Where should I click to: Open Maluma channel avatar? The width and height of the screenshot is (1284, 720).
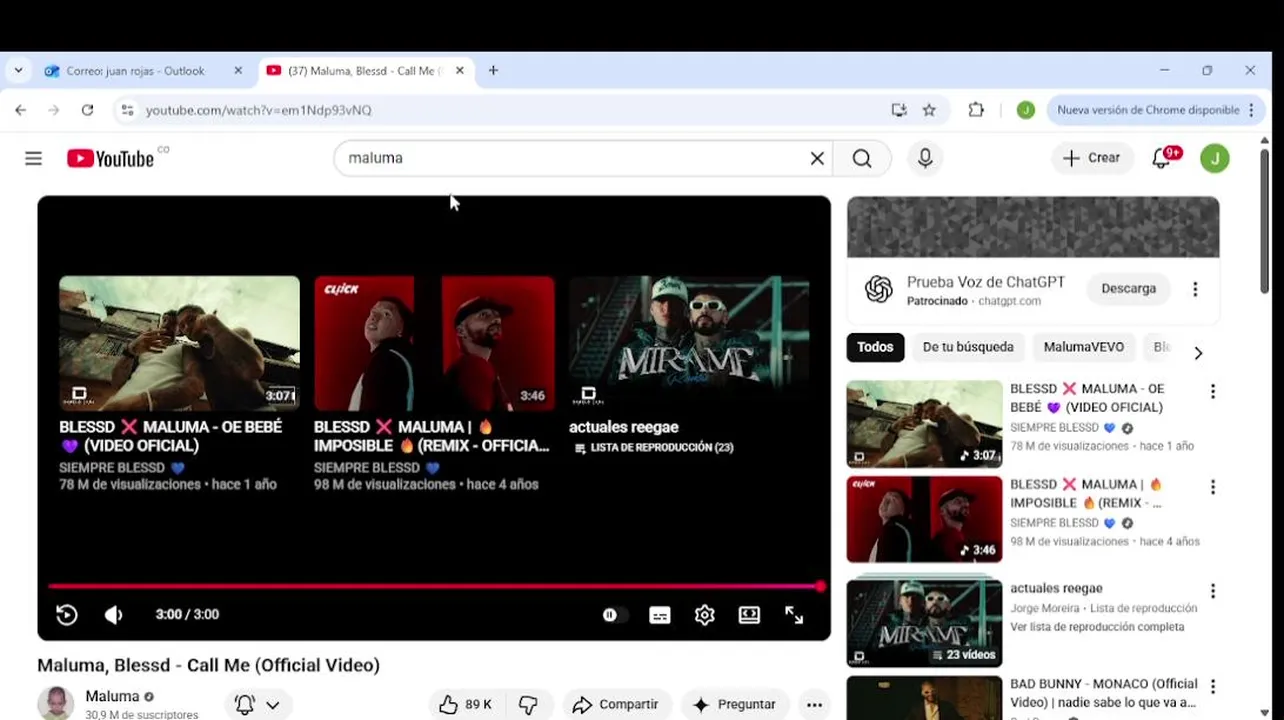click(56, 703)
